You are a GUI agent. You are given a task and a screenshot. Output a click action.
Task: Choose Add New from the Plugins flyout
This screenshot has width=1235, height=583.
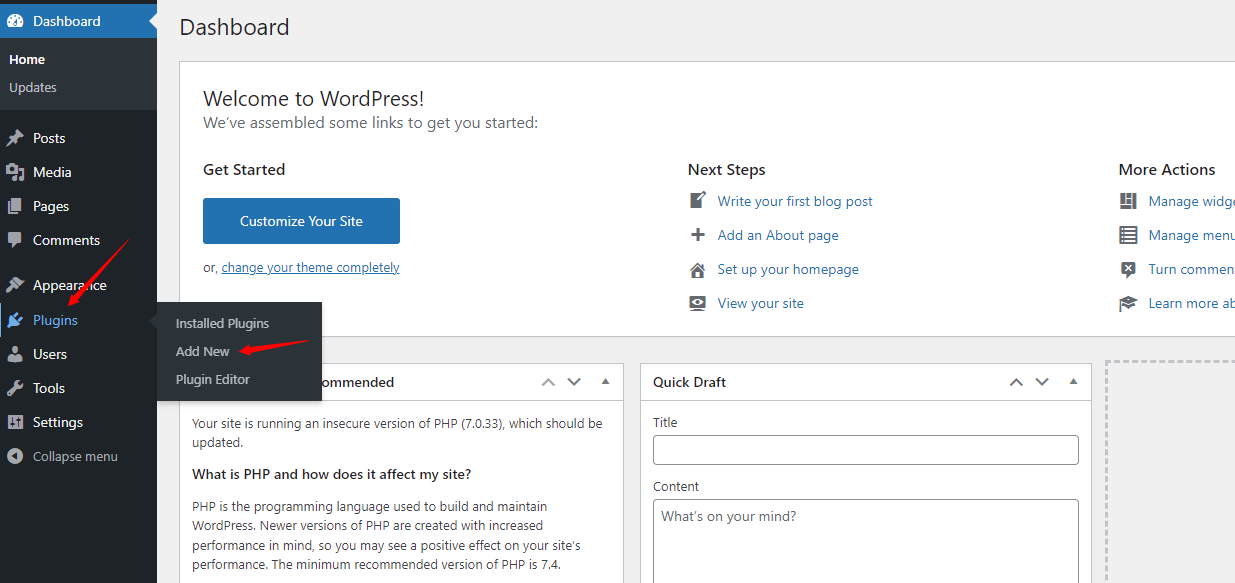click(x=203, y=351)
